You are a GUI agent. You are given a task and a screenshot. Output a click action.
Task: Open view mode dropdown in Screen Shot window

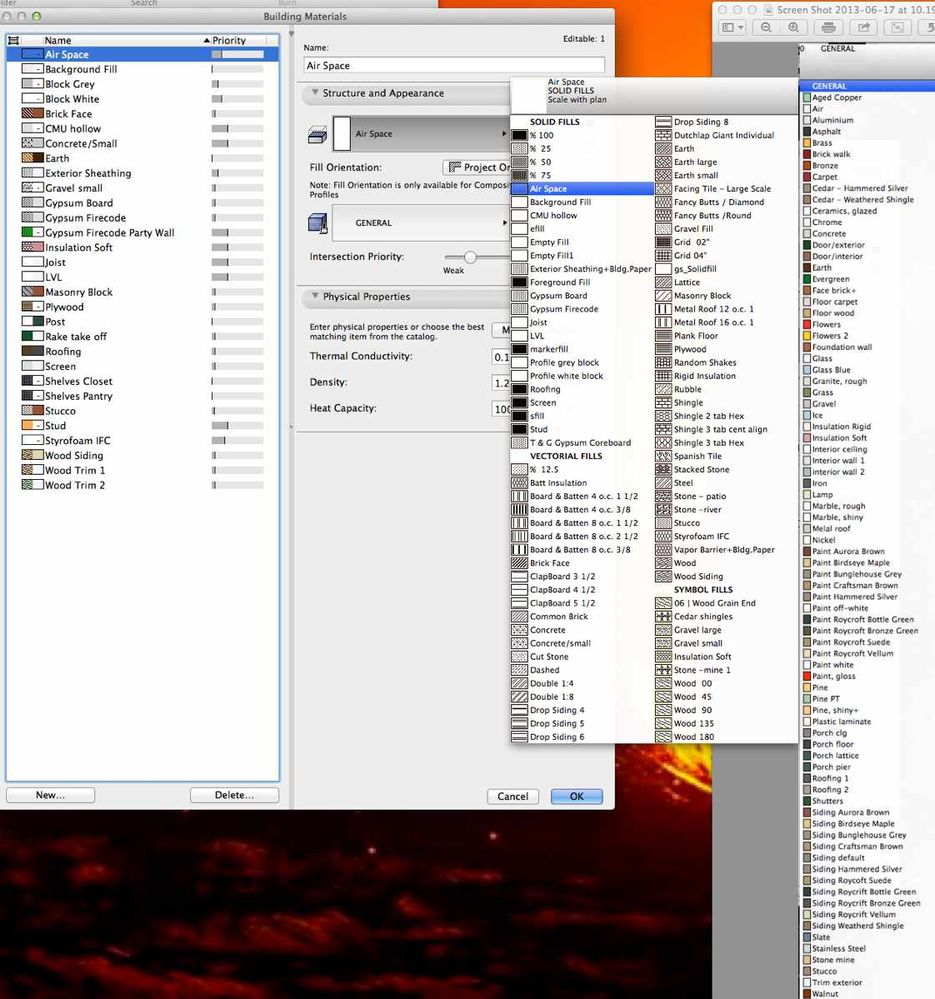click(732, 27)
